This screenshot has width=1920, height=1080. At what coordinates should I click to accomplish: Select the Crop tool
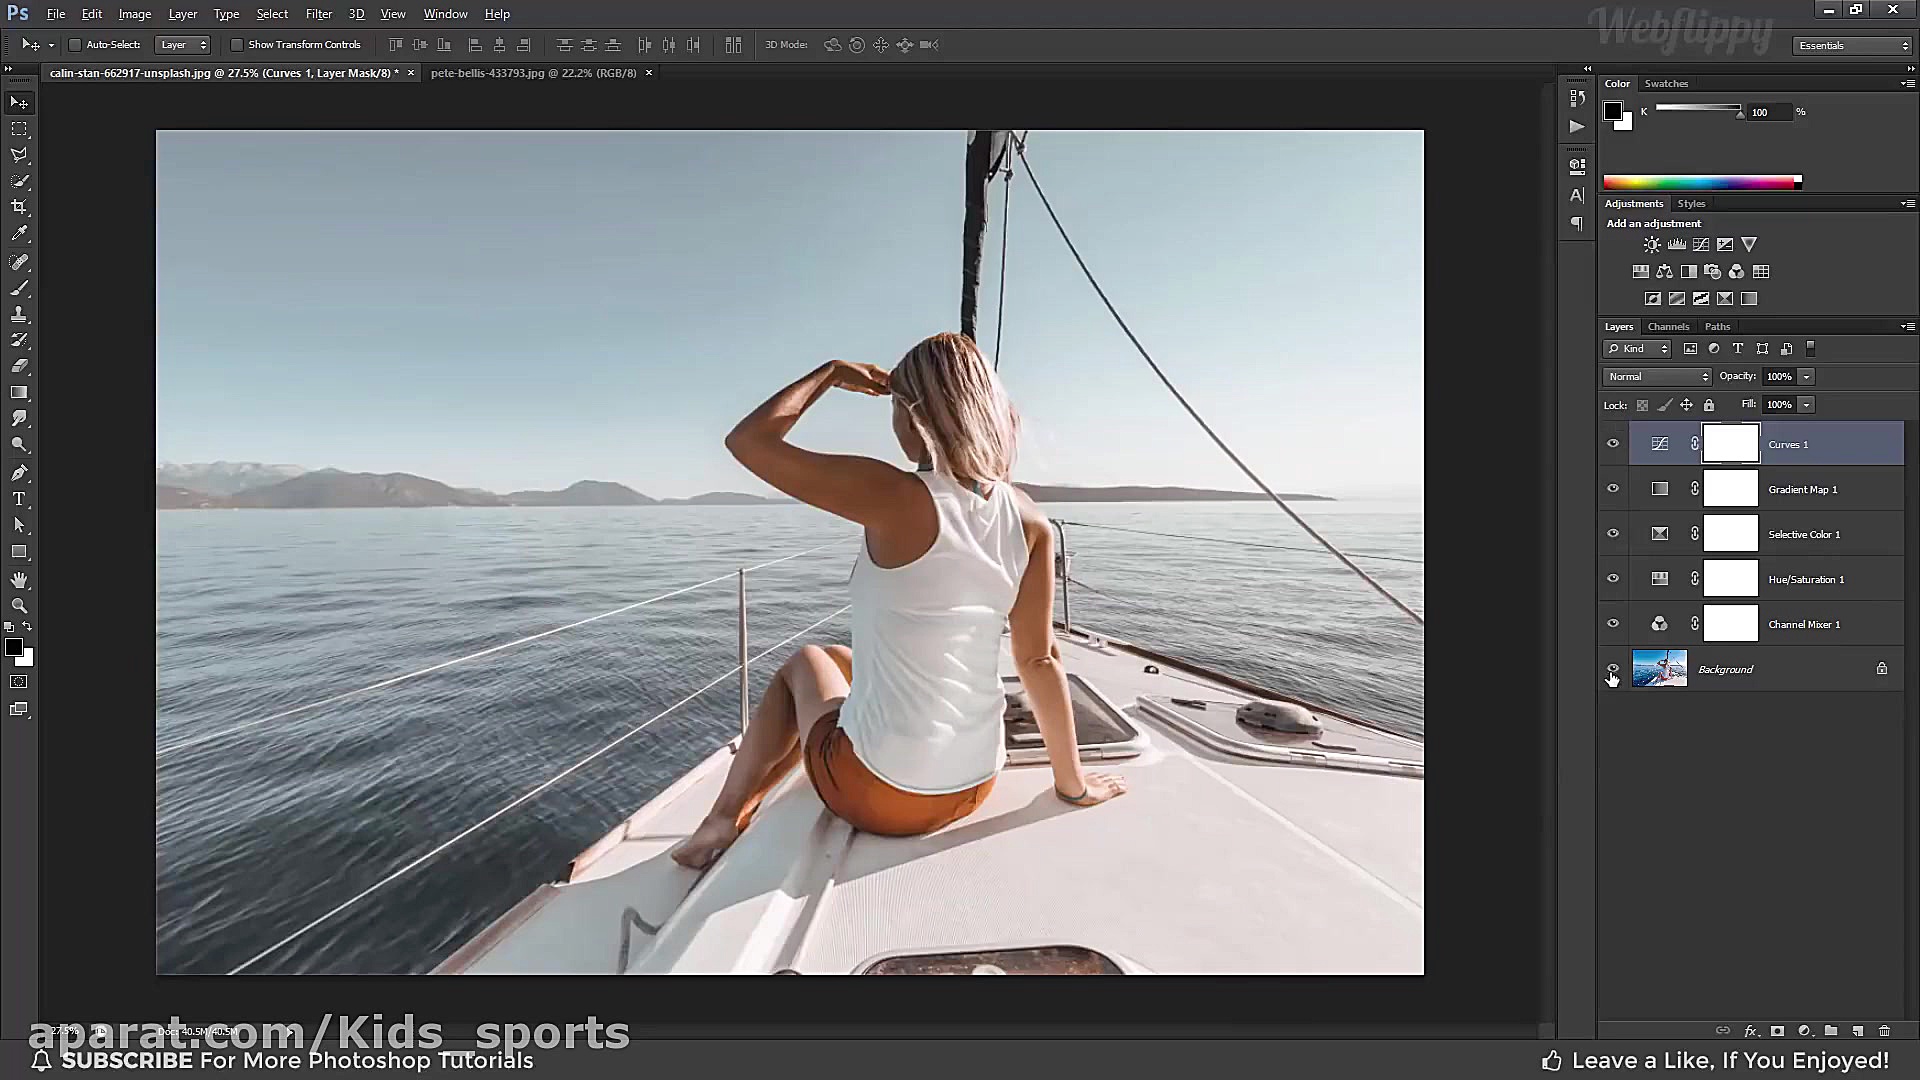pos(19,207)
